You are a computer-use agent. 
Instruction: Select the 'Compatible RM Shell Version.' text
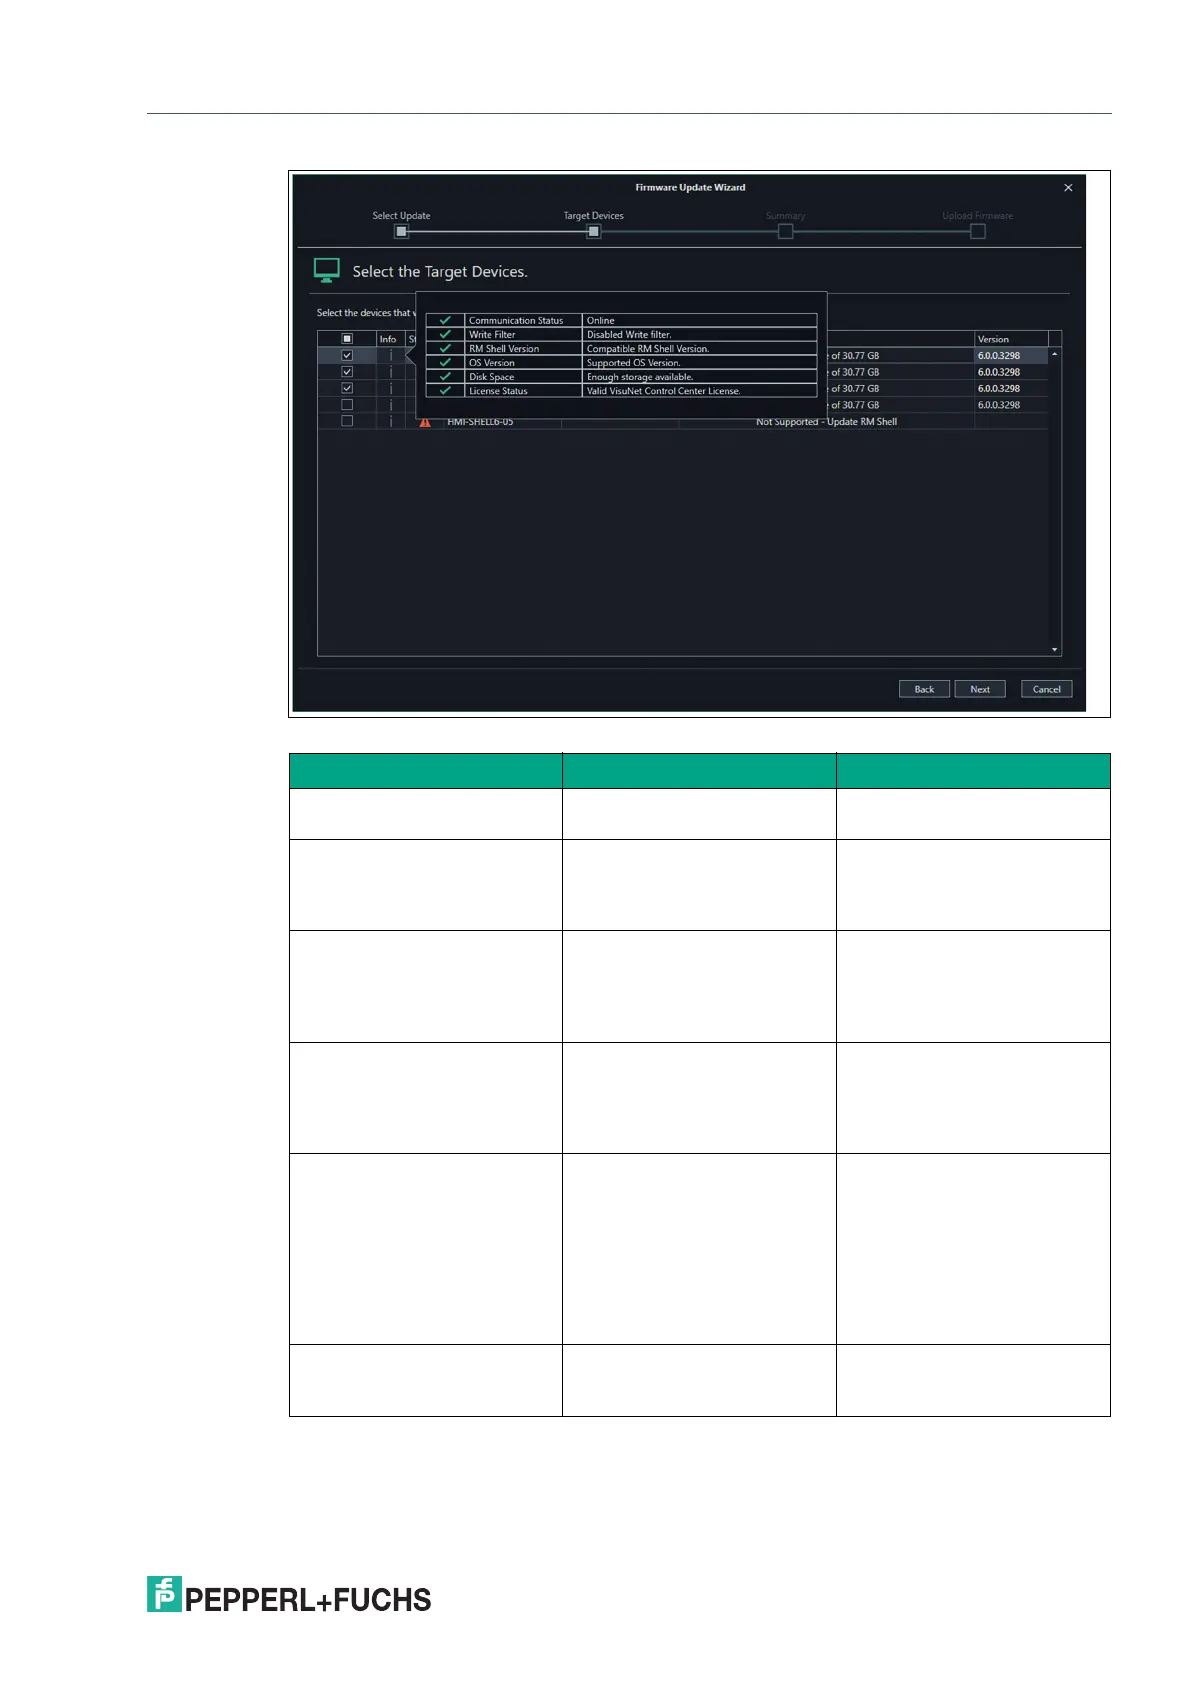coord(647,349)
